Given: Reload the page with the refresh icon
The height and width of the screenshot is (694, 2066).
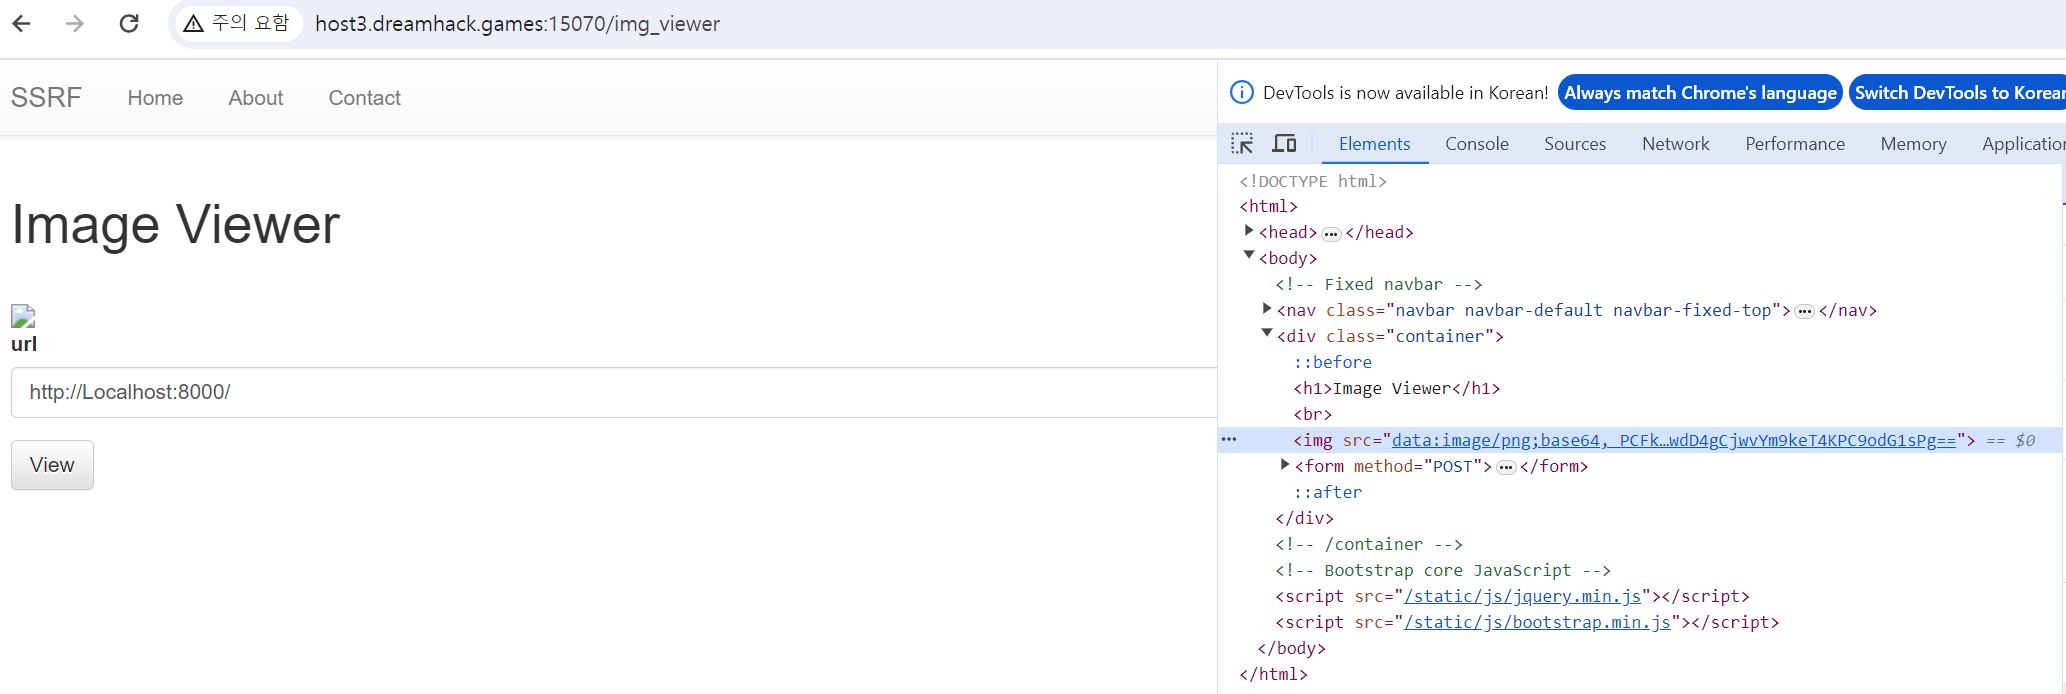Looking at the screenshot, I should tap(129, 24).
